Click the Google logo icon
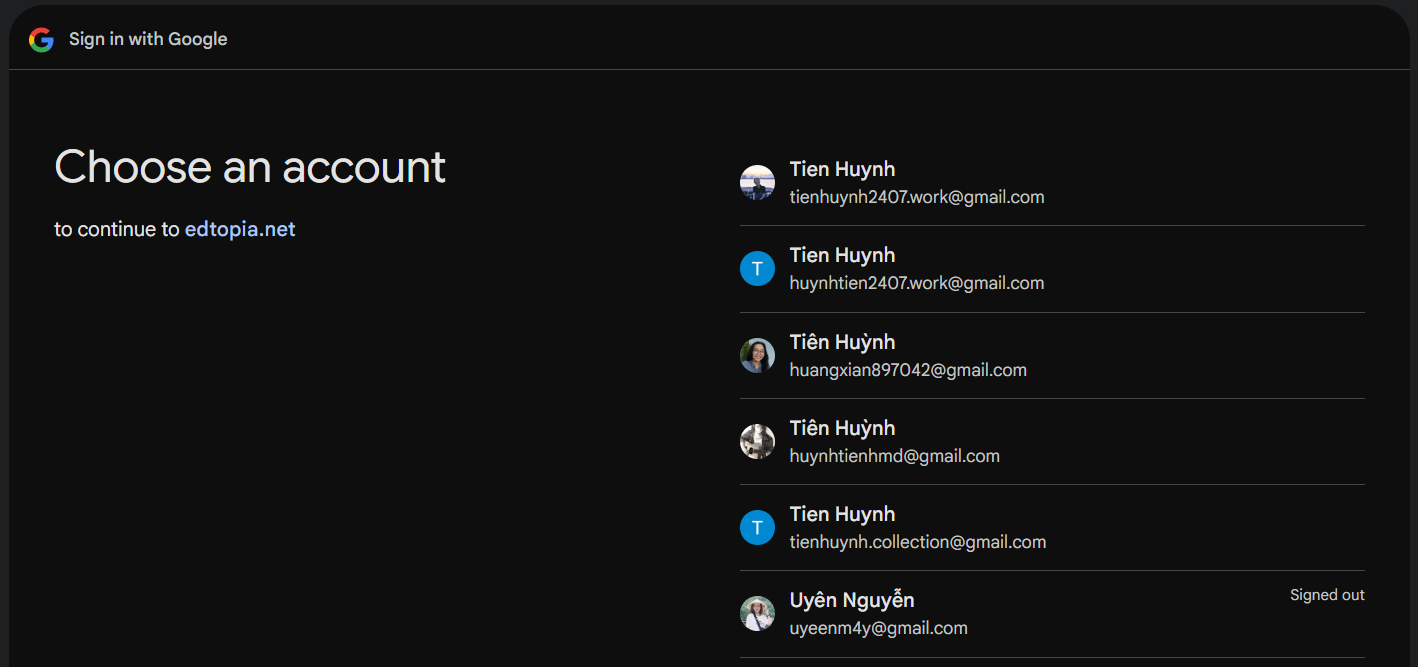Image resolution: width=1418 pixels, height=667 pixels. 41,39
